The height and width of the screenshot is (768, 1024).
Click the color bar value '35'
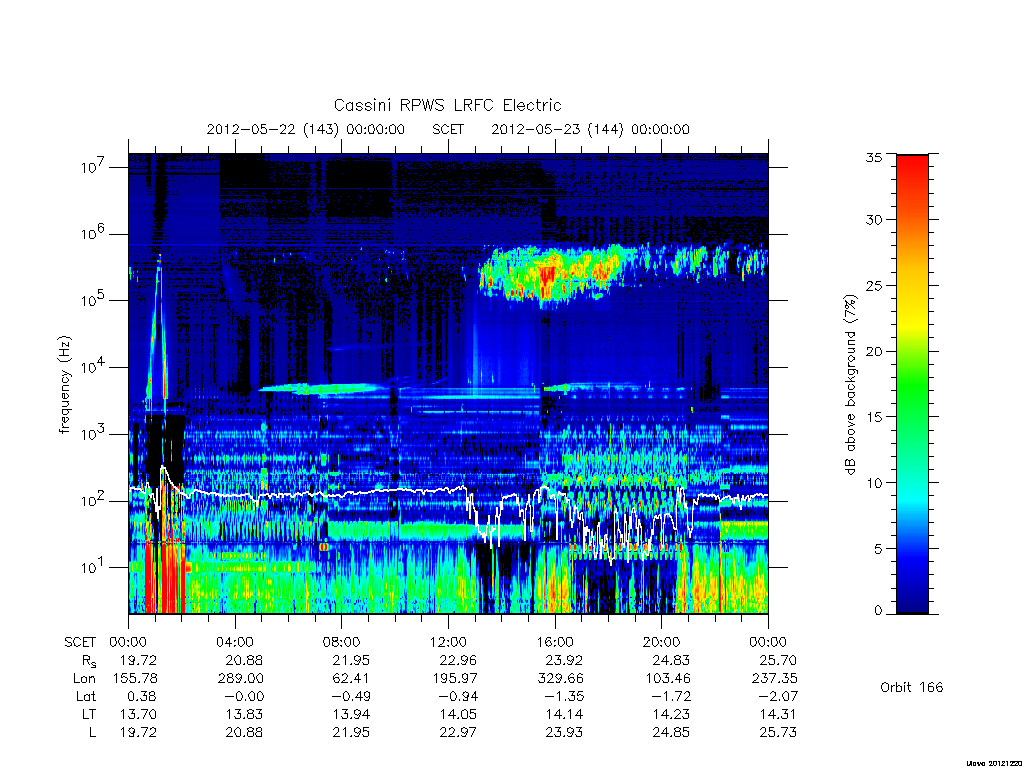pyautogui.click(x=873, y=157)
